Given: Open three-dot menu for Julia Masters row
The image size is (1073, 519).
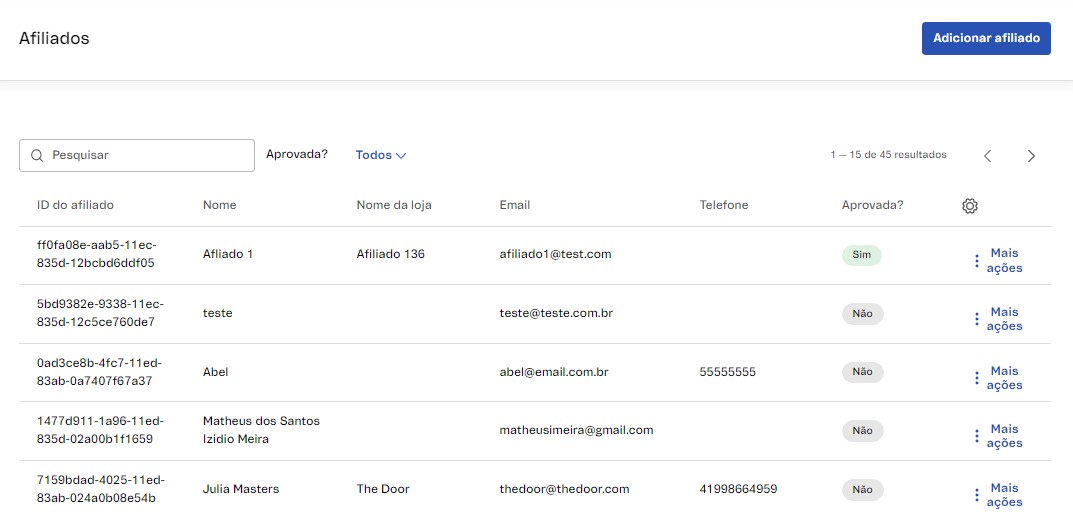Looking at the screenshot, I should pyautogui.click(x=977, y=495).
